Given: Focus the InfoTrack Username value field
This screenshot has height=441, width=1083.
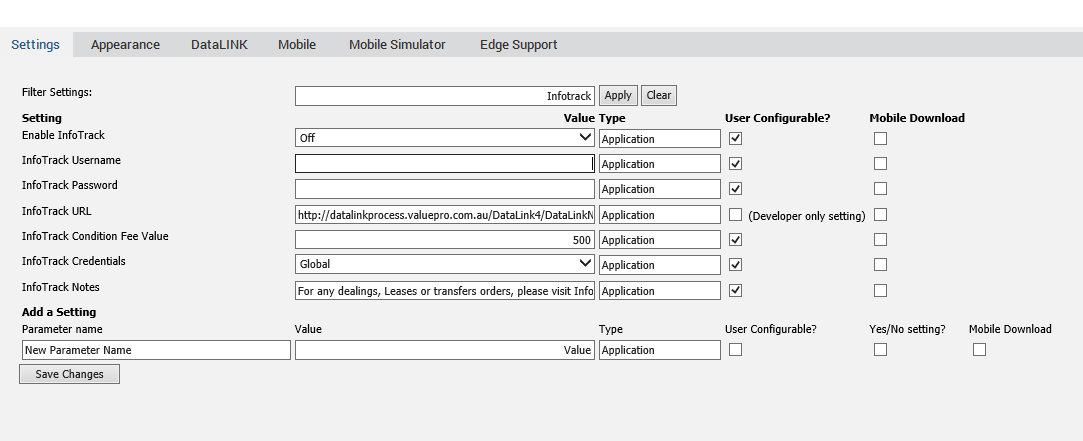Looking at the screenshot, I should click(444, 164).
